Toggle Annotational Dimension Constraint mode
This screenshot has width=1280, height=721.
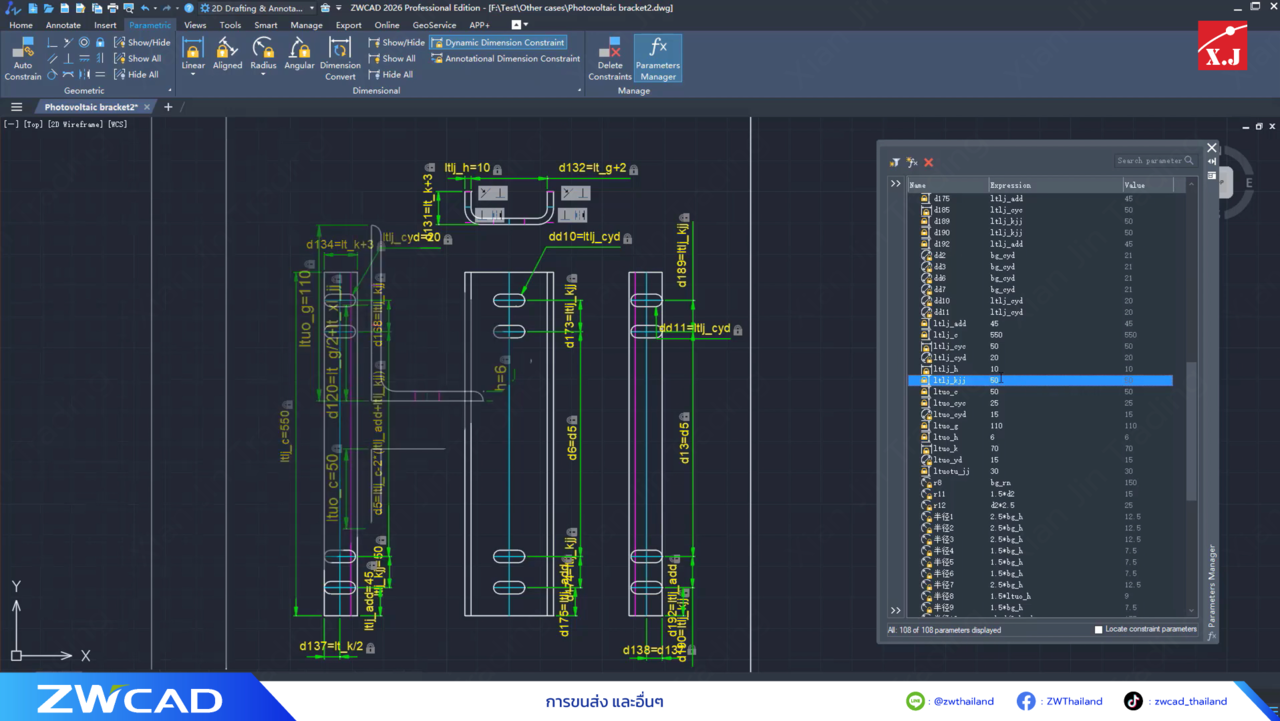coord(505,59)
